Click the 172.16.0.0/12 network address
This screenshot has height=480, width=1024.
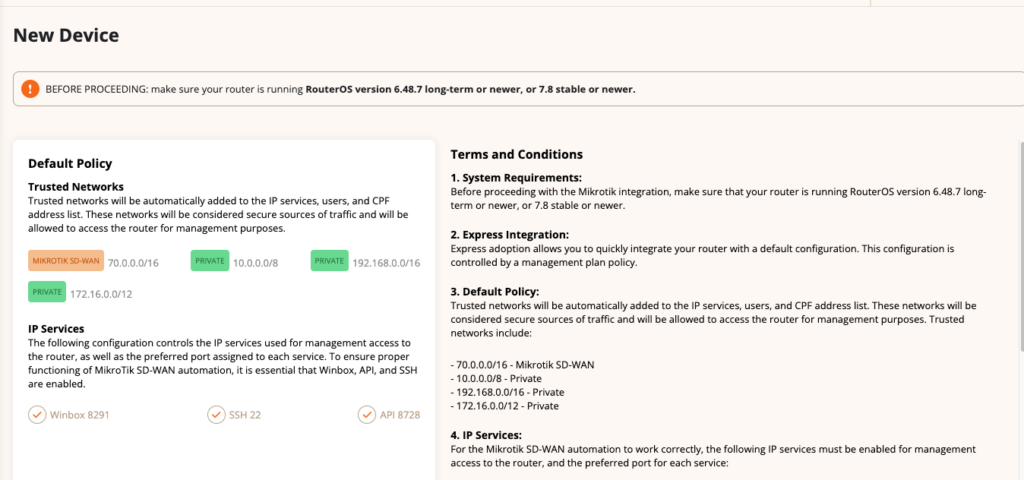click(x=101, y=294)
